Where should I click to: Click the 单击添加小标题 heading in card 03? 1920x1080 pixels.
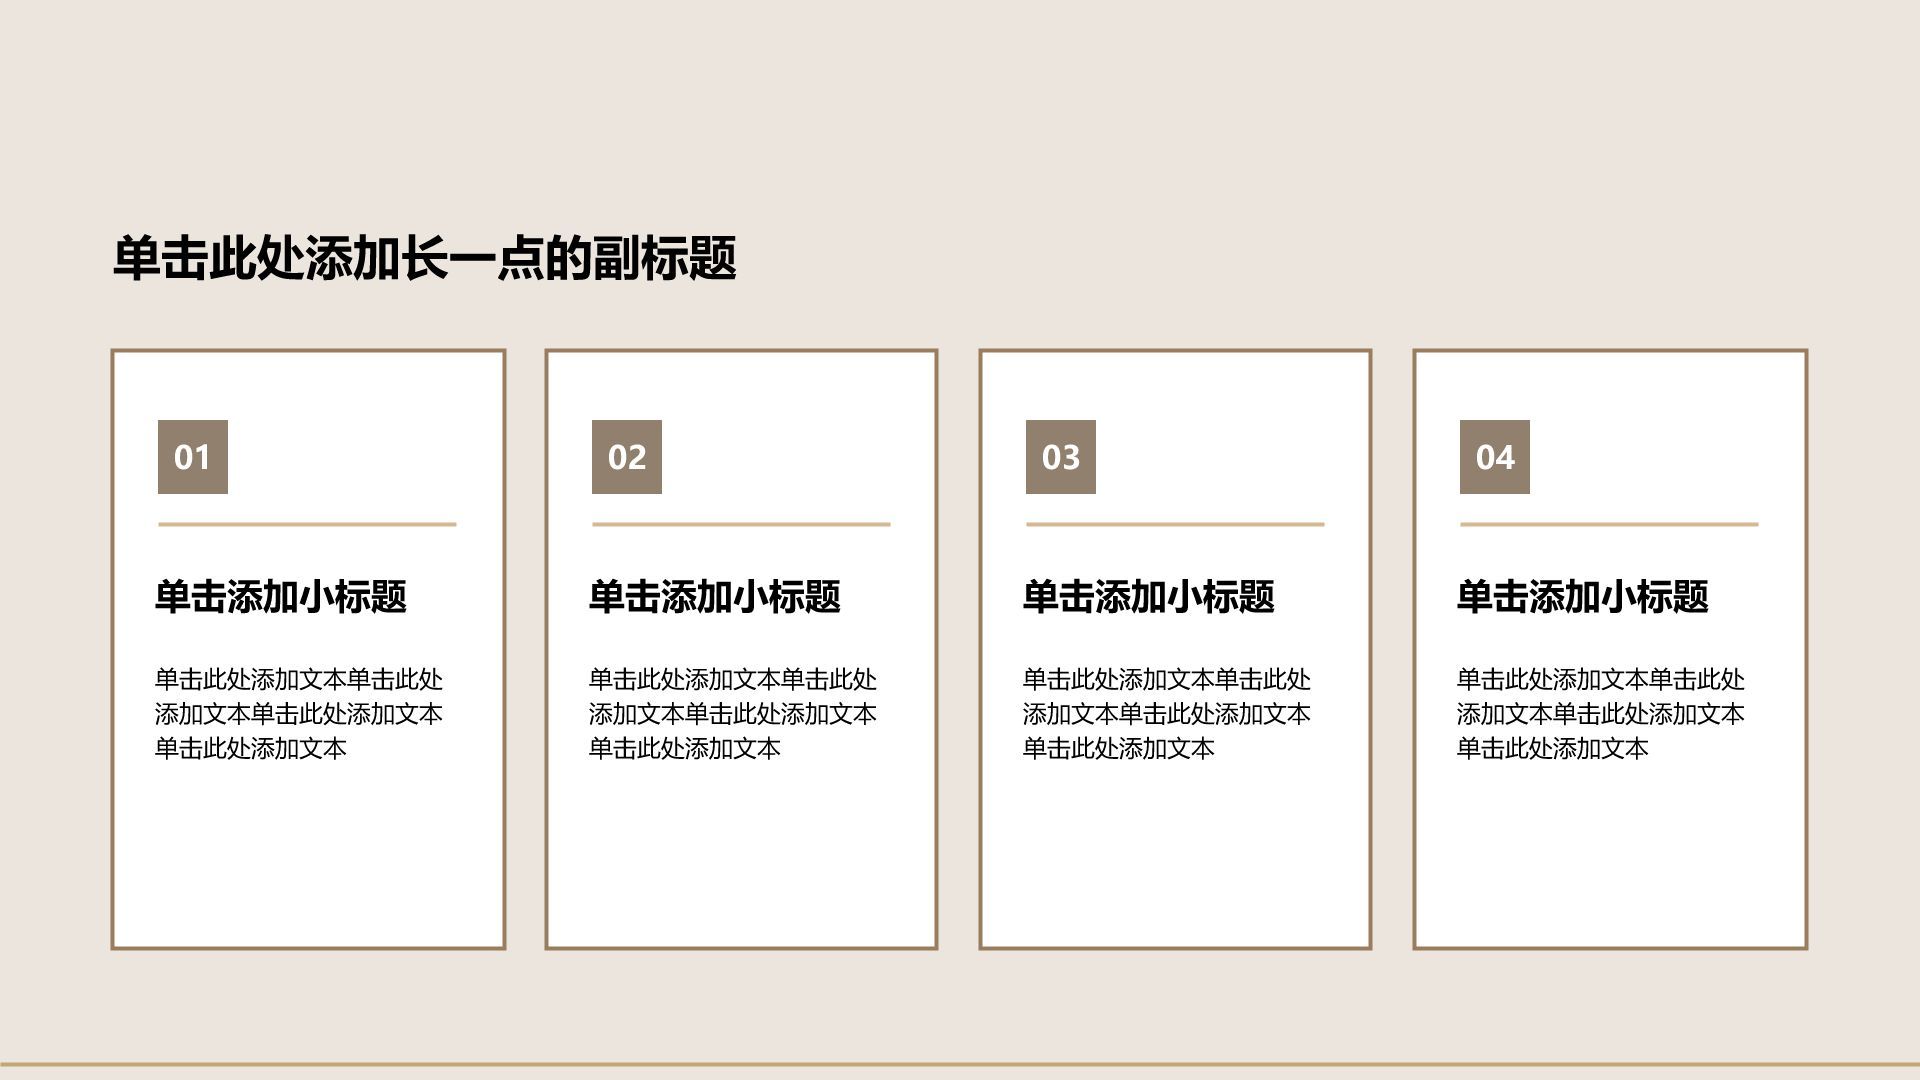coord(1149,596)
